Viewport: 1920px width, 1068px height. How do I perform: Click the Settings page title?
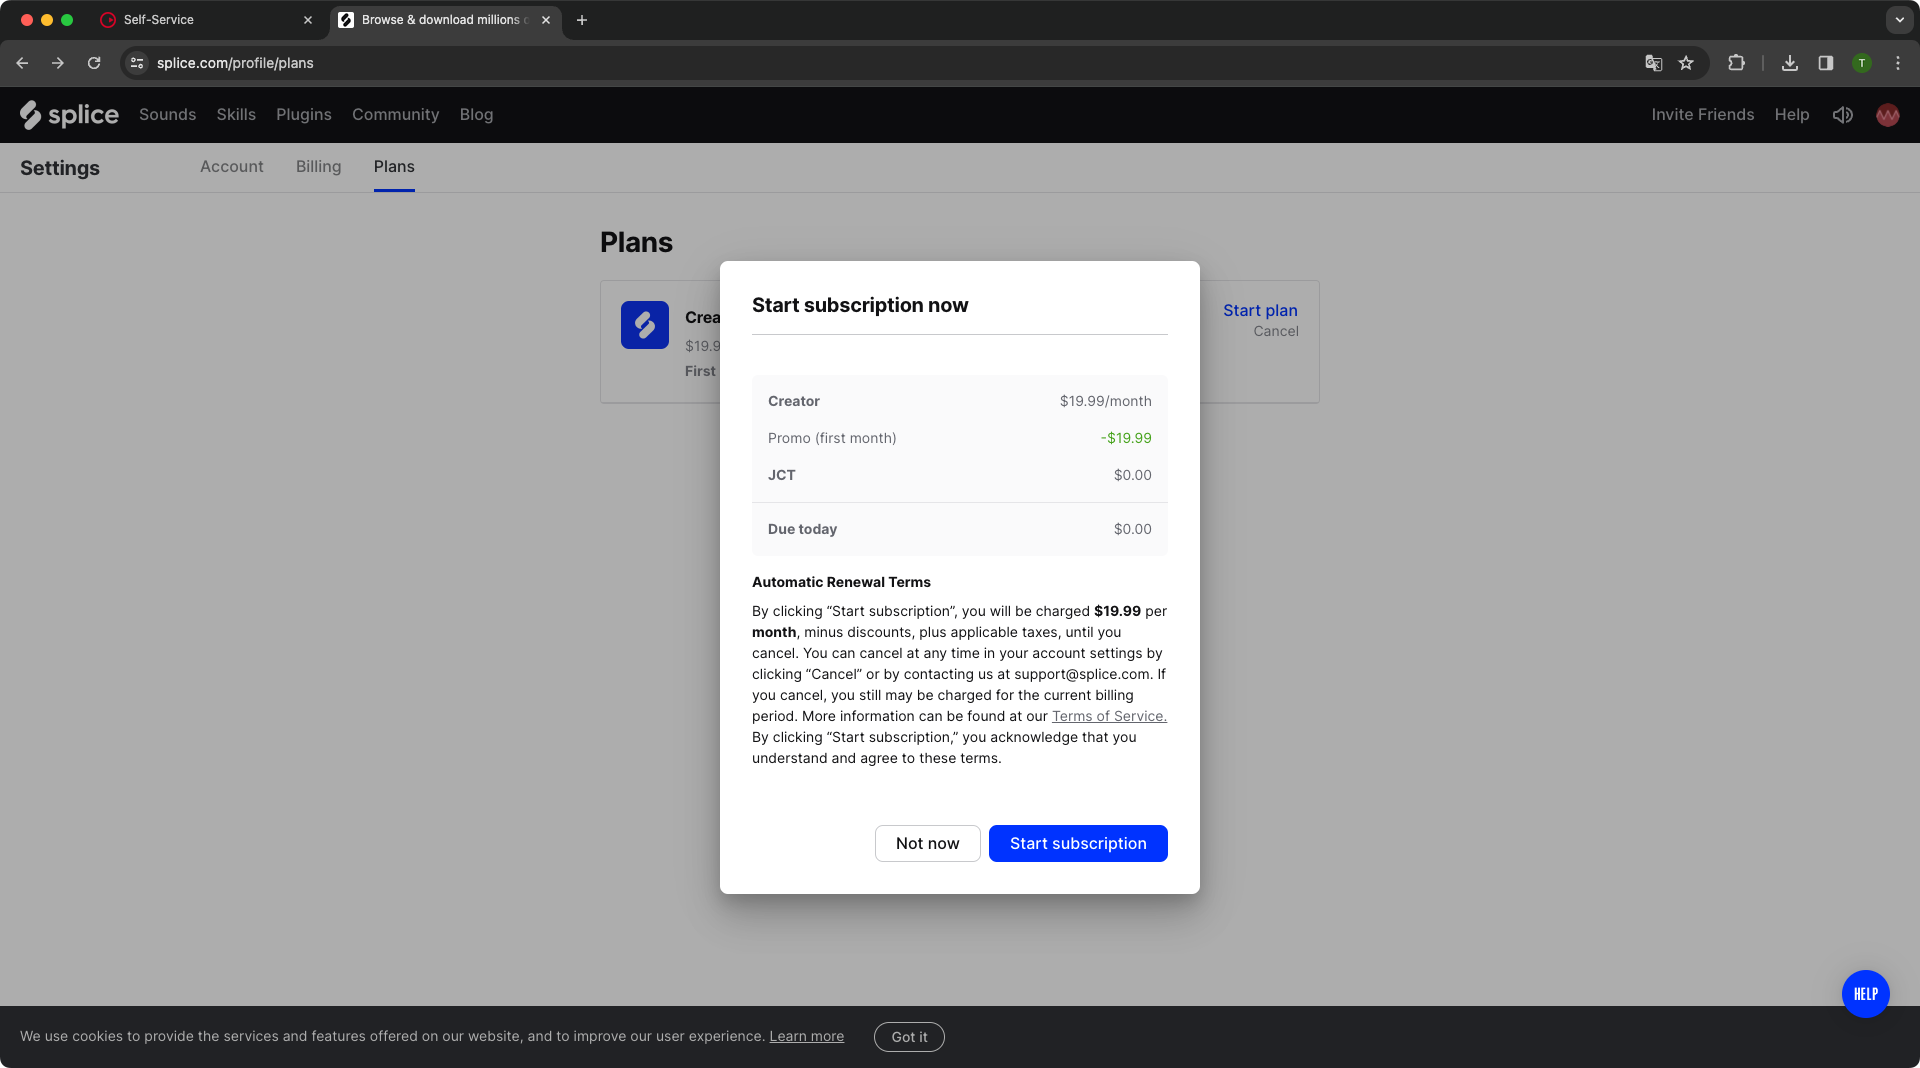pos(60,168)
